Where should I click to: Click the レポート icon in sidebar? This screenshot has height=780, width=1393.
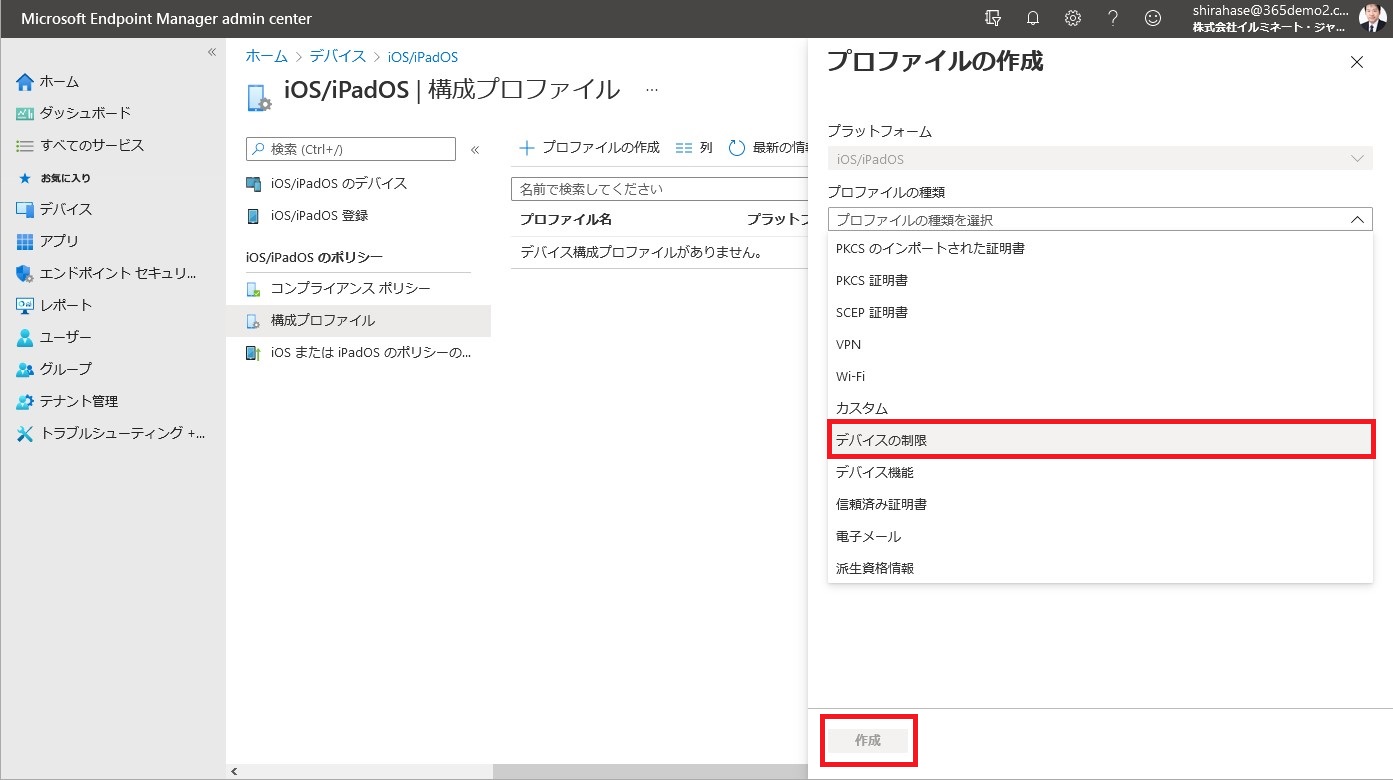pos(25,305)
